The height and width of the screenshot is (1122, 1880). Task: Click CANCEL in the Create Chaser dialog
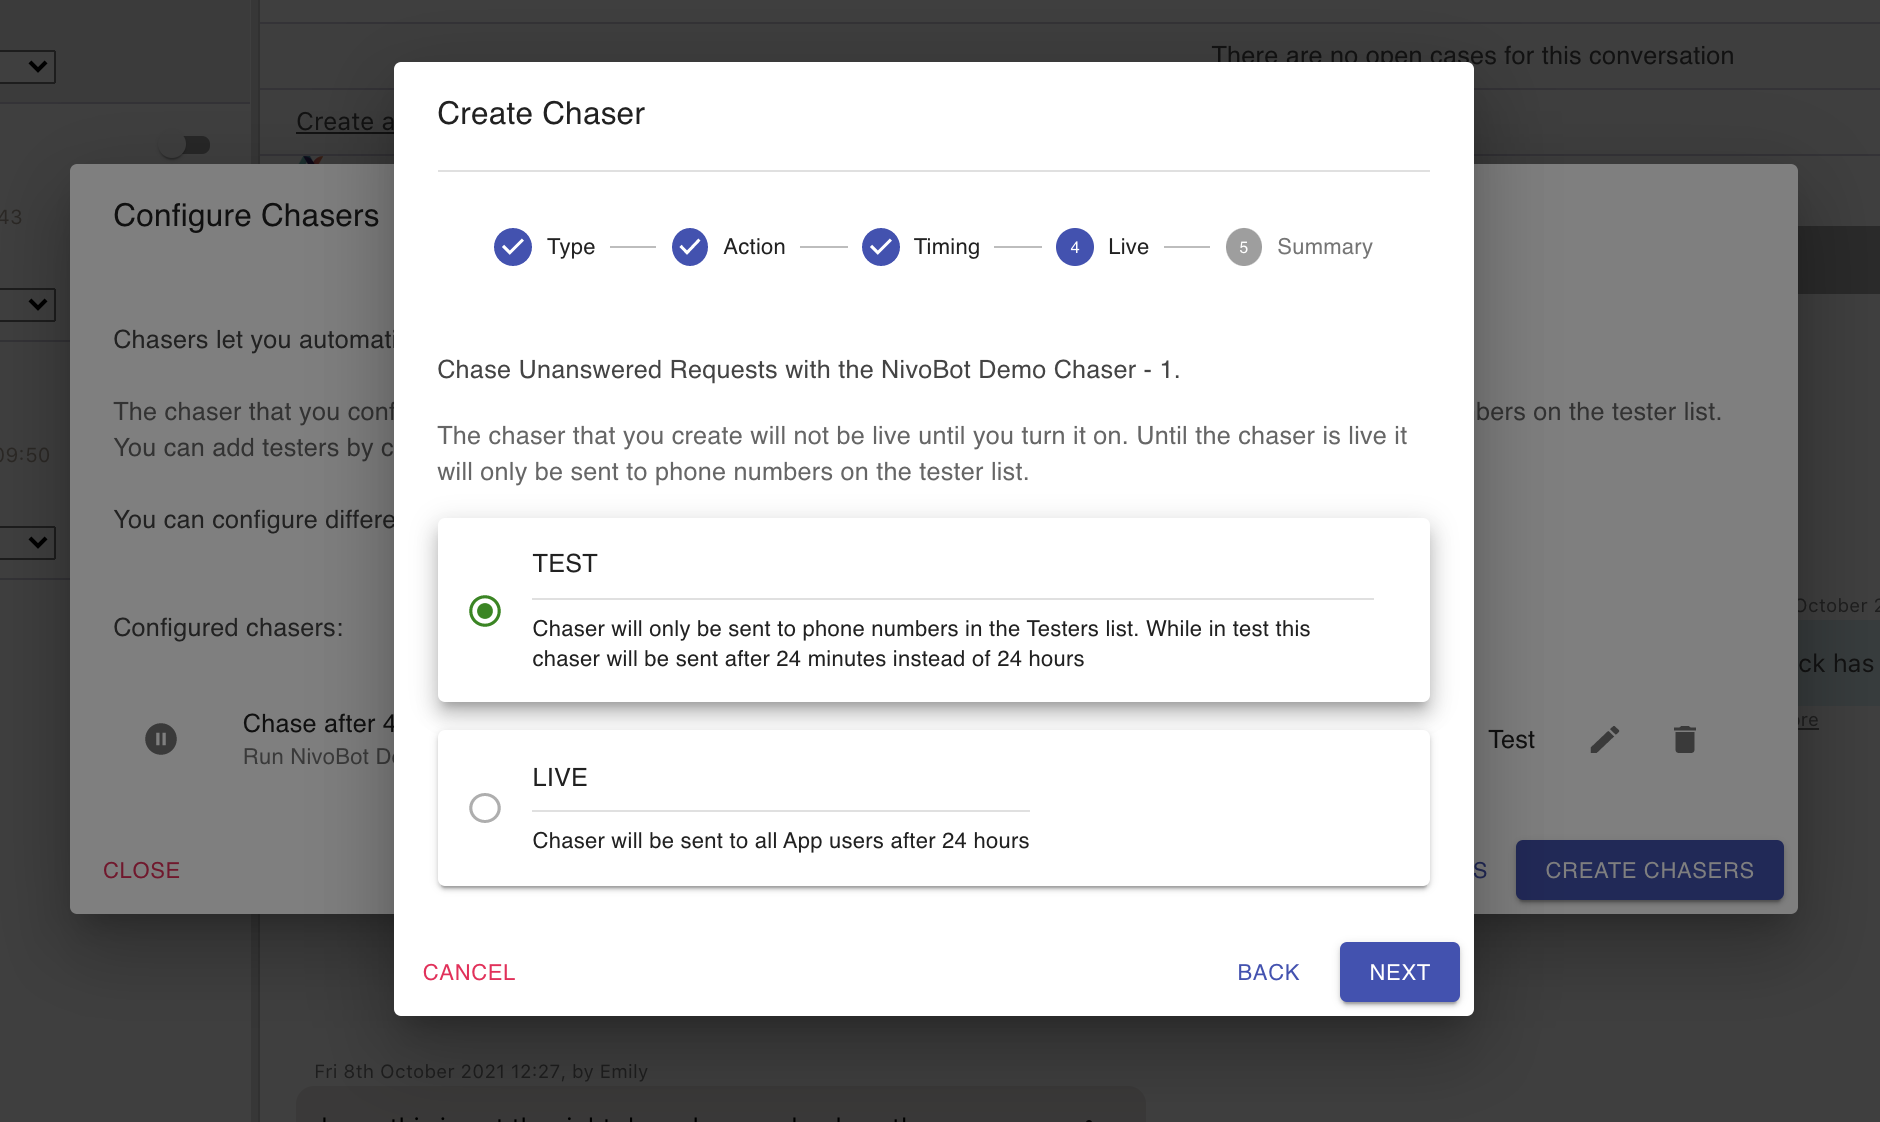pyautogui.click(x=469, y=972)
